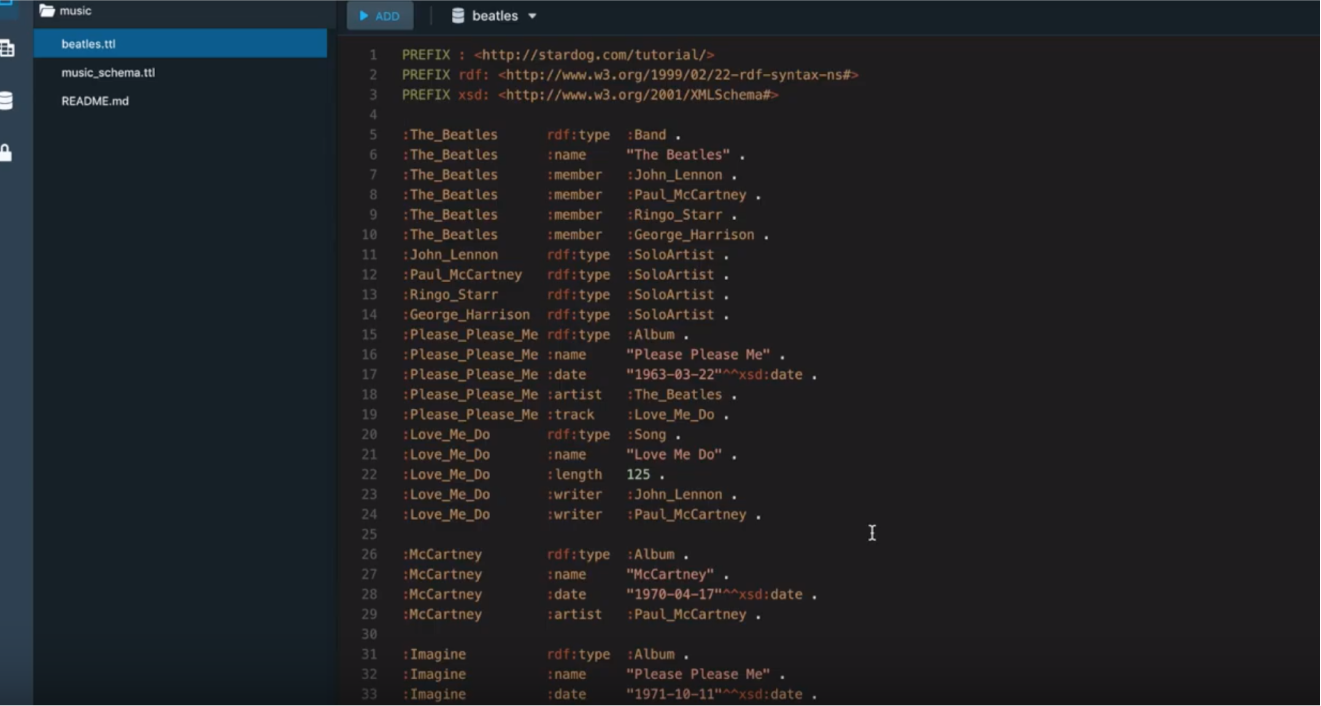Click :Ringo_Starr object on line 9

pyautogui.click(x=674, y=215)
